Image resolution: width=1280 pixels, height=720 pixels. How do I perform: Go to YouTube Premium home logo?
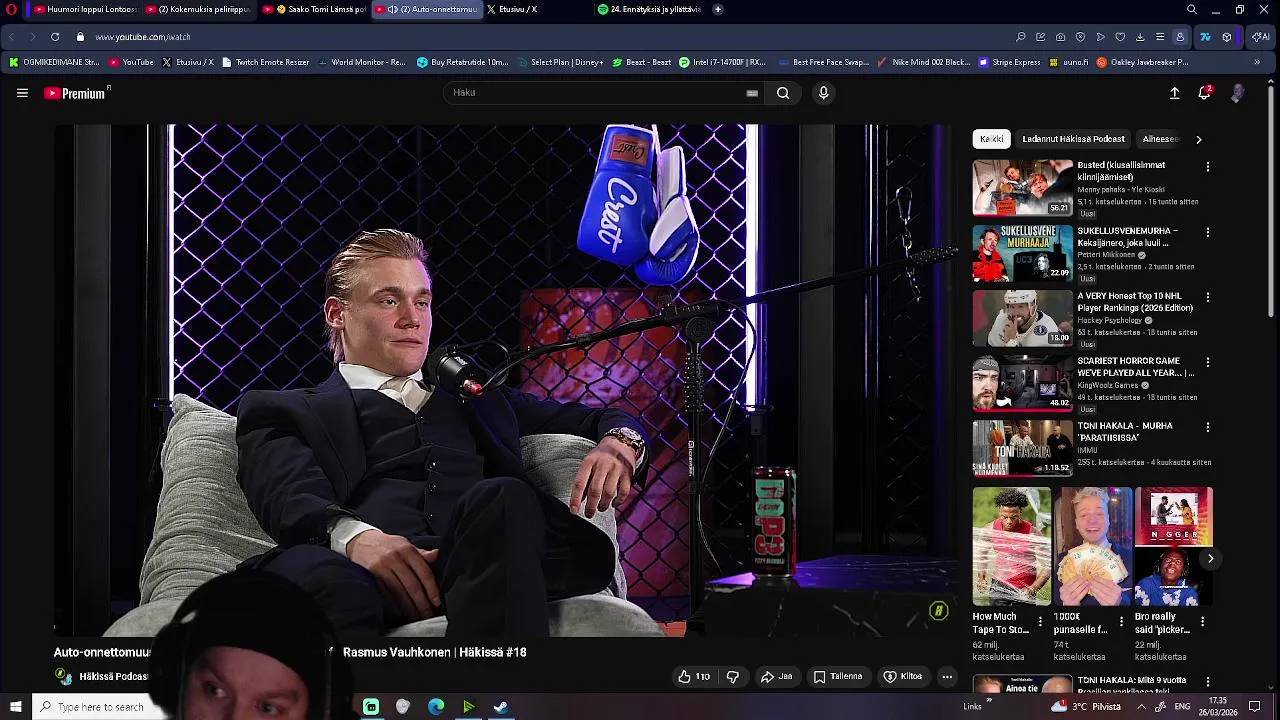[x=76, y=93]
